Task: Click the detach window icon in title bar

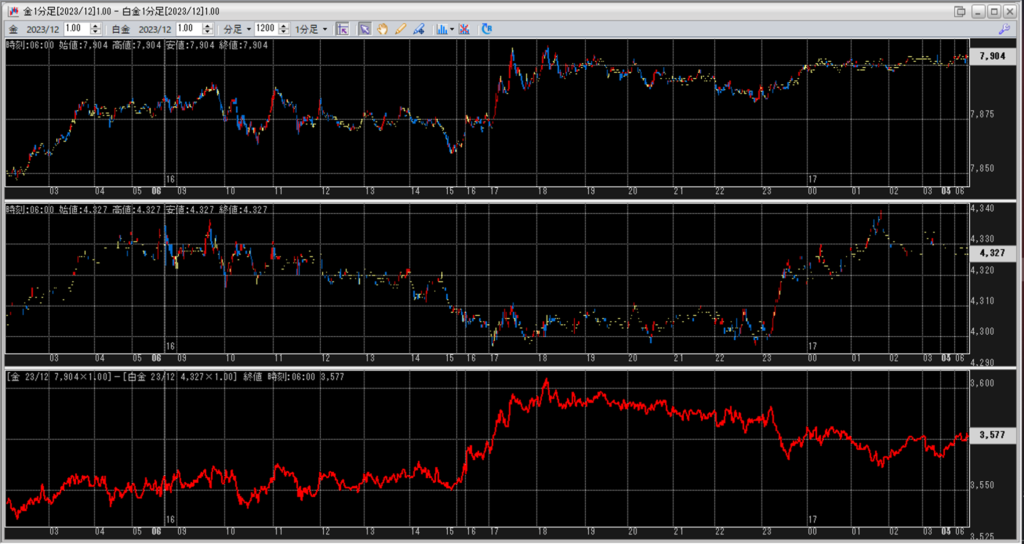Action: click(x=960, y=10)
